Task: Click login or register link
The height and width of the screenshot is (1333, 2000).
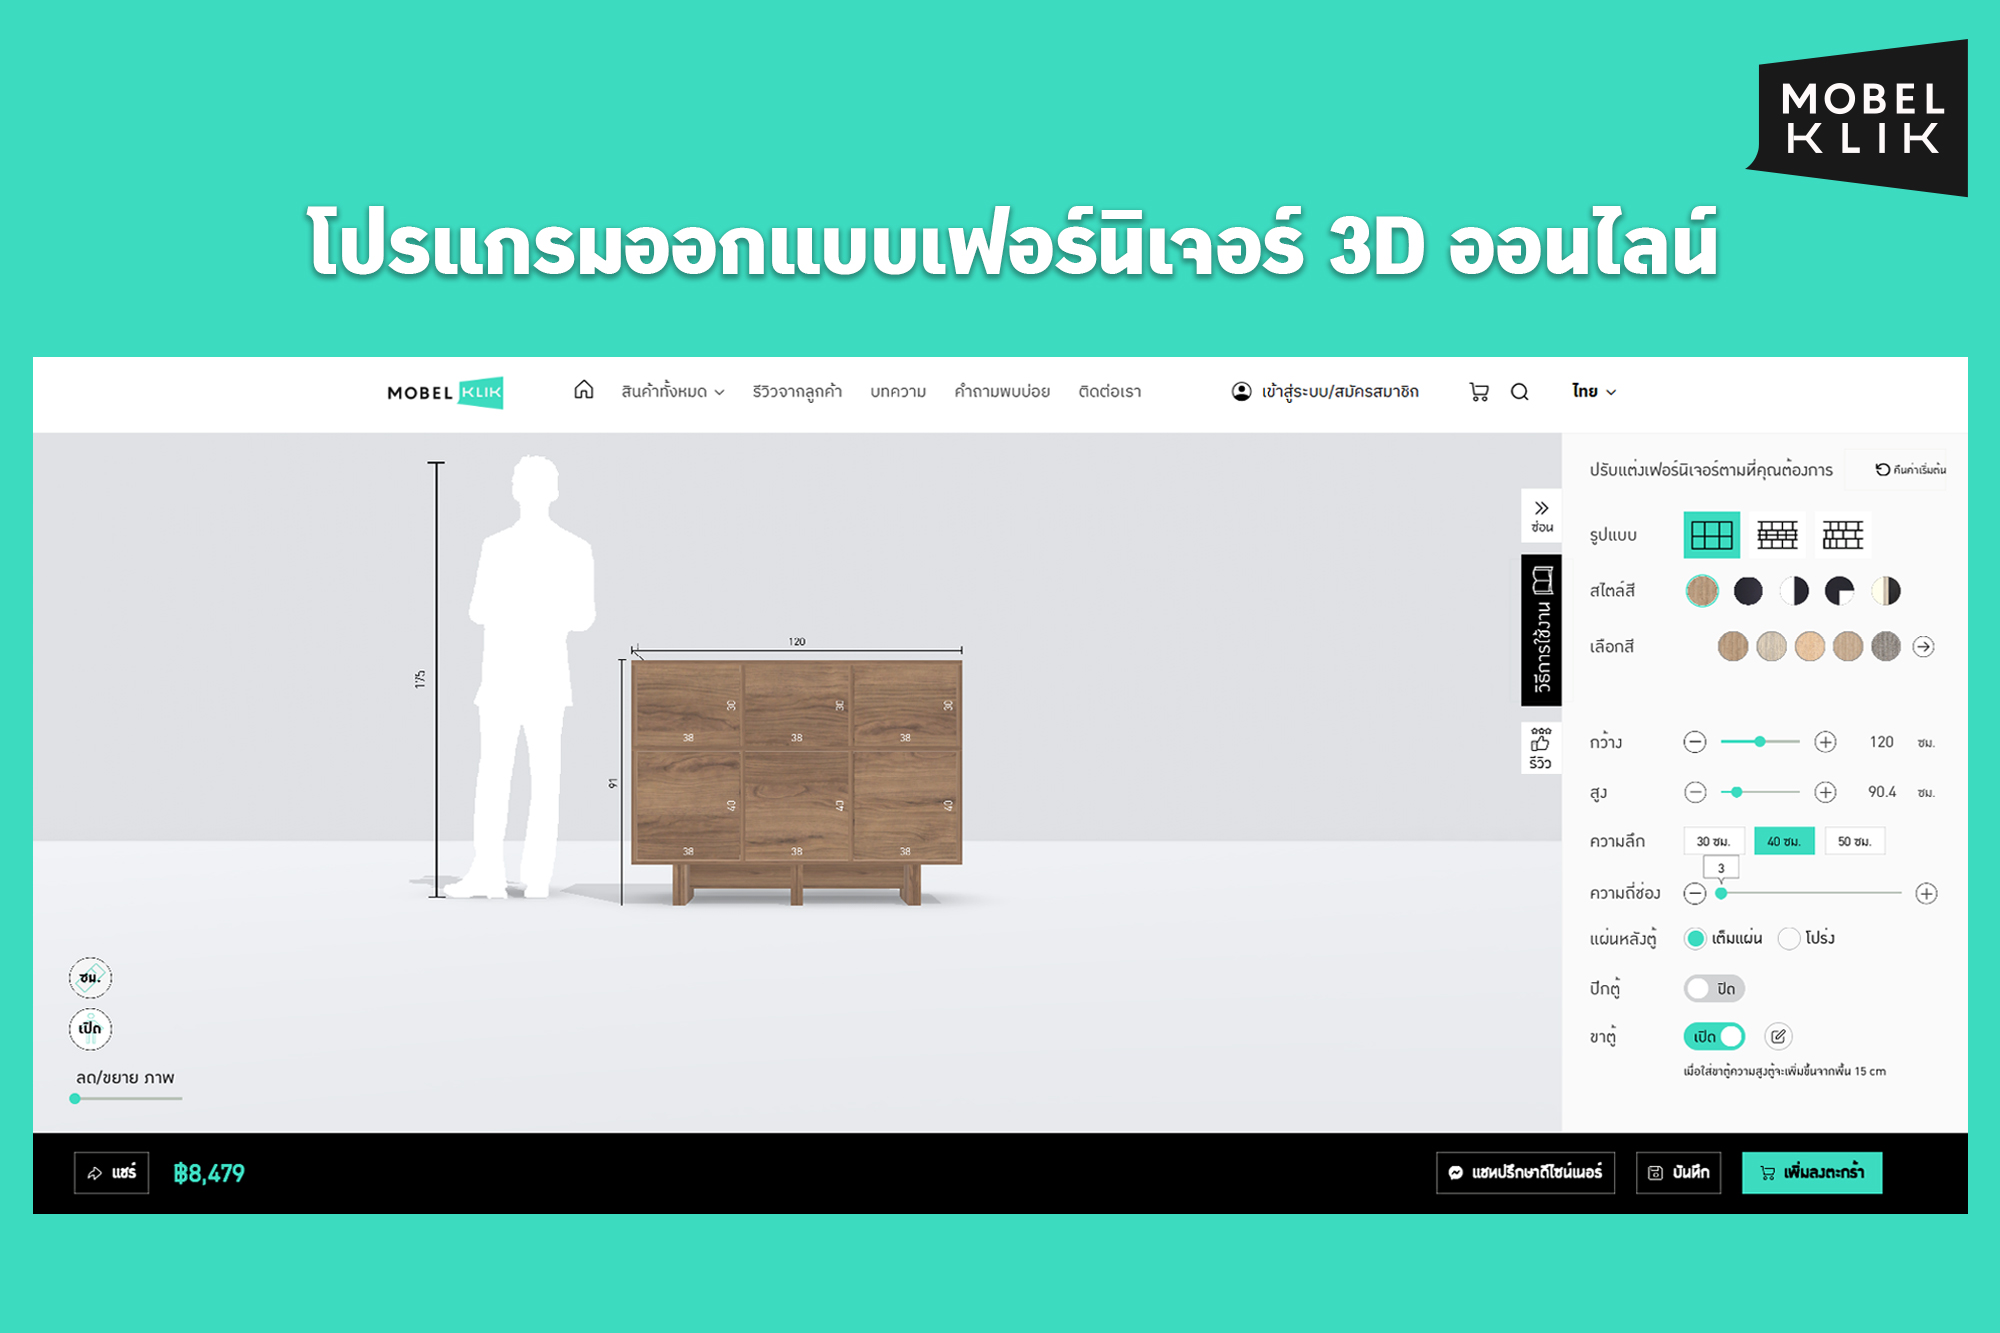Action: 1339,391
